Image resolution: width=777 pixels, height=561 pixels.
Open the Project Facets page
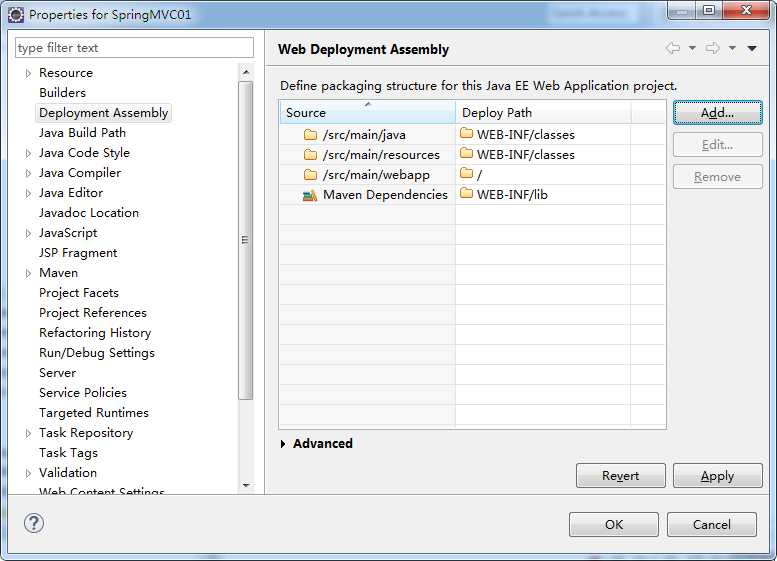point(78,293)
